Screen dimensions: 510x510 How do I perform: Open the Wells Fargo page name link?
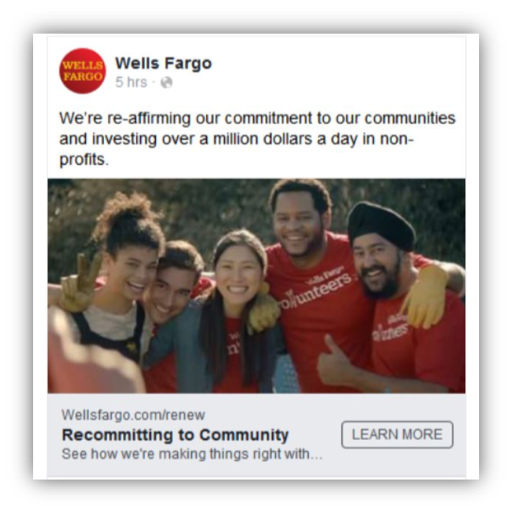click(163, 63)
